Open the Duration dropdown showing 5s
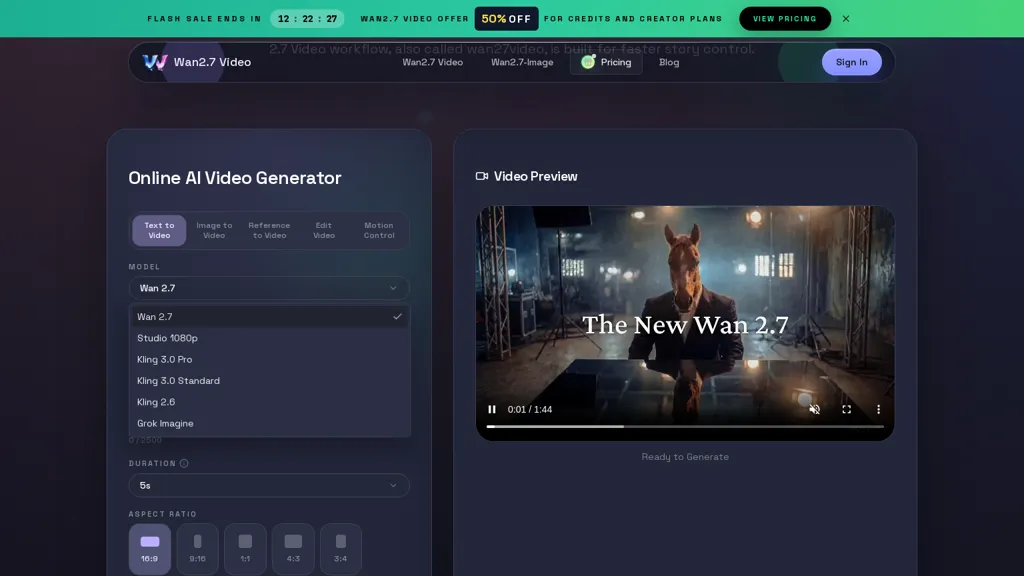 pyautogui.click(x=269, y=485)
